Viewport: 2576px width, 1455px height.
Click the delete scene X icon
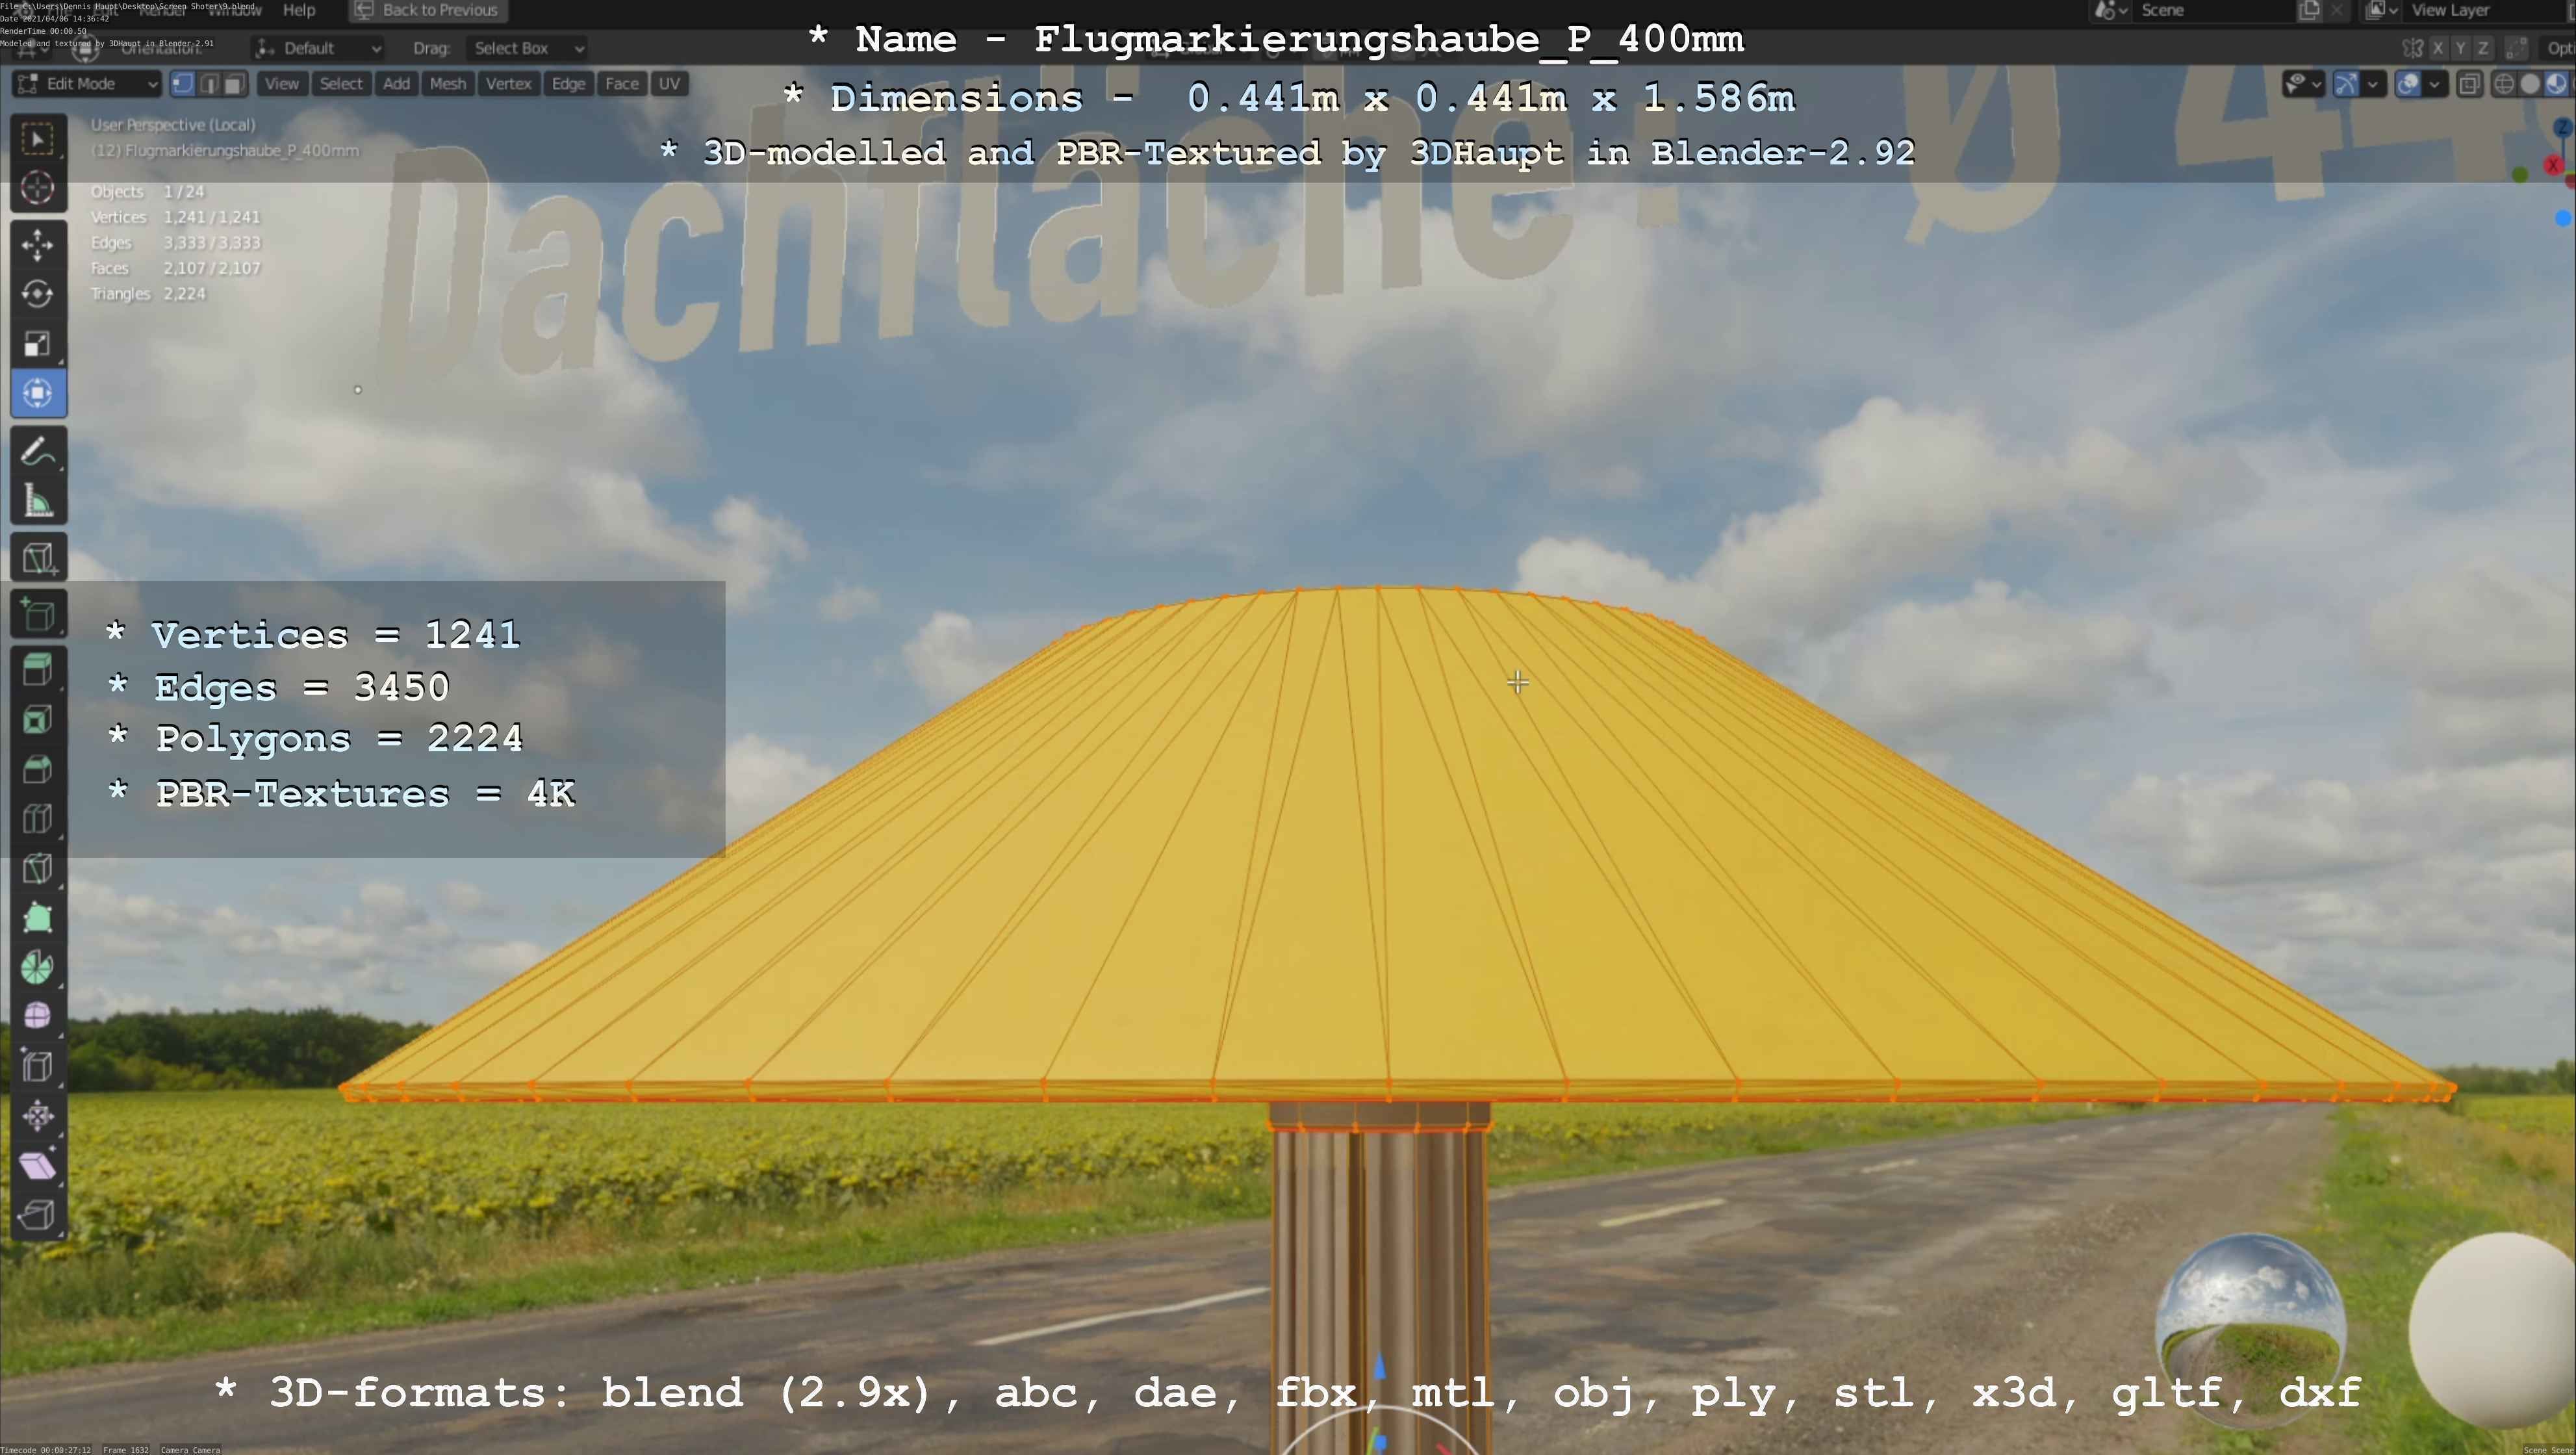2337,10
